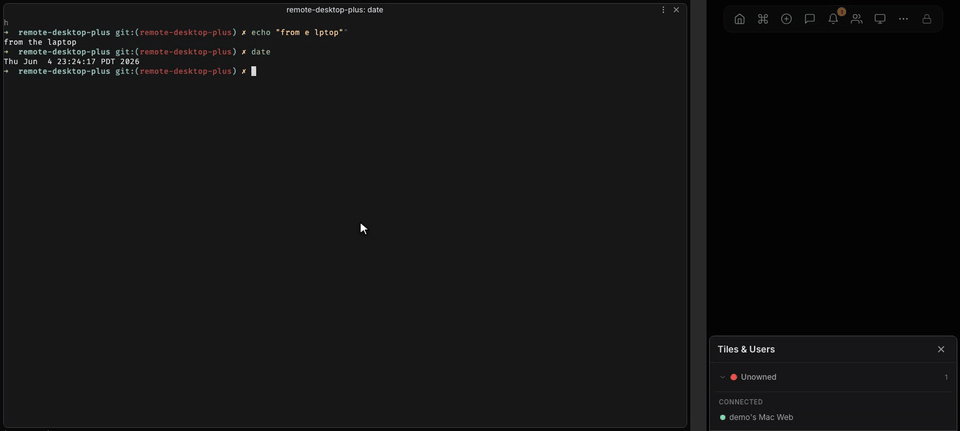Click the monitor screen icon
Image resolution: width=960 pixels, height=431 pixels.
point(880,19)
